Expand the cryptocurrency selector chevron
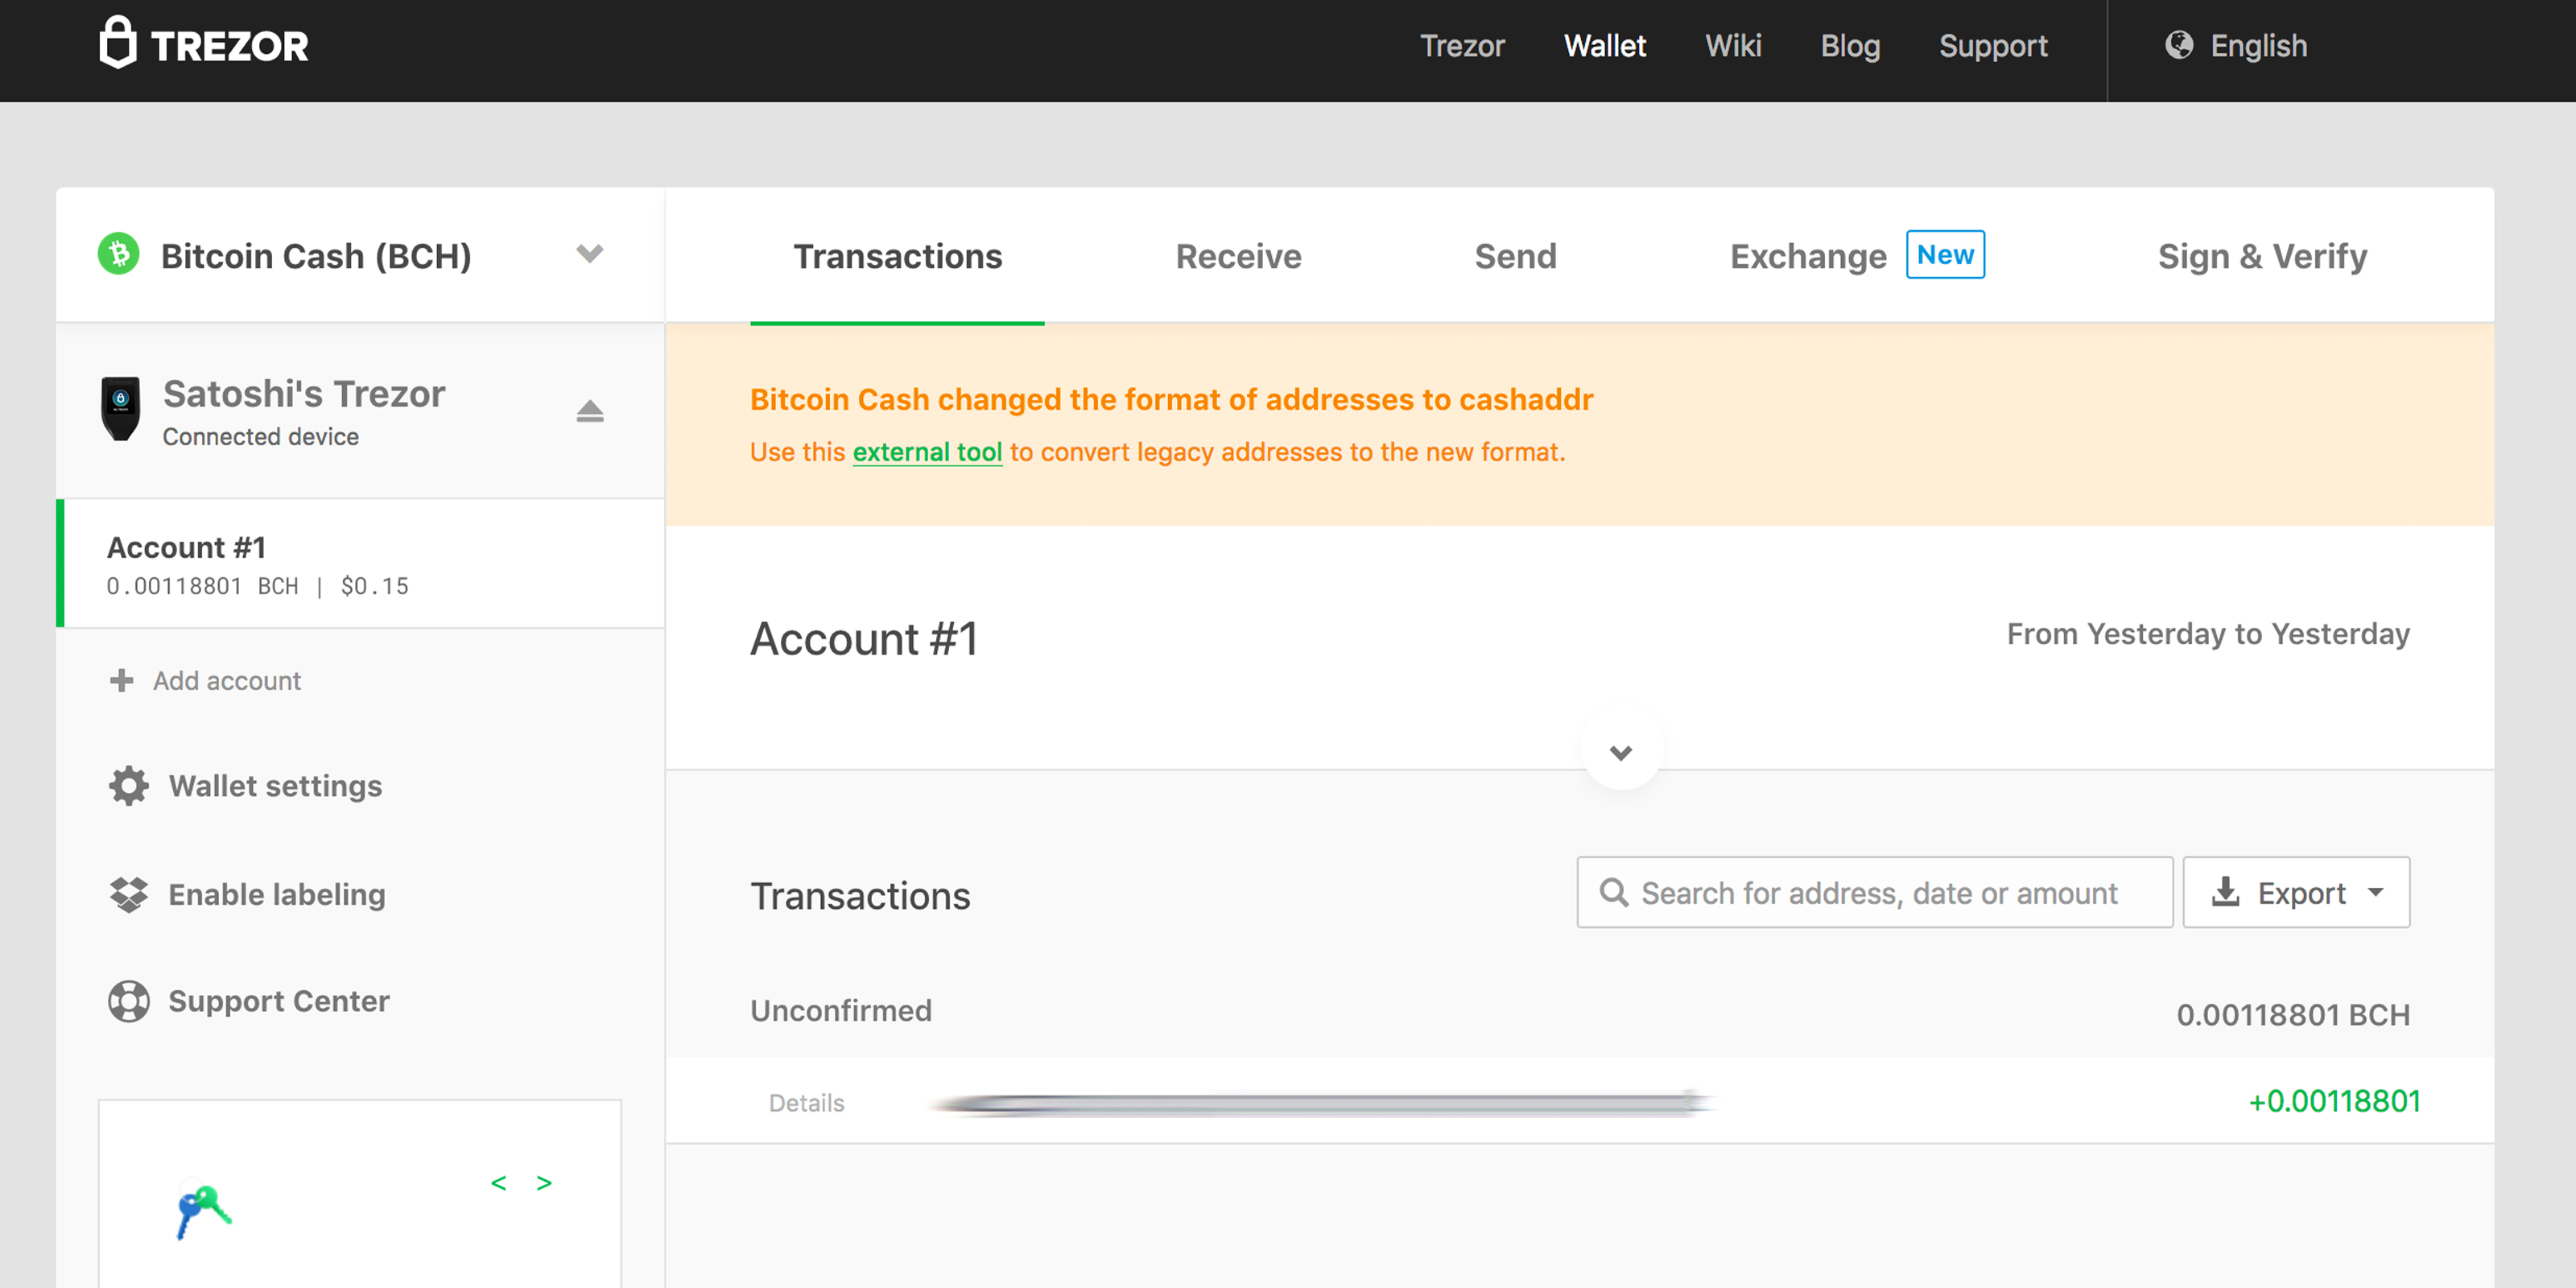The image size is (2576, 1288). pyautogui.click(x=590, y=255)
